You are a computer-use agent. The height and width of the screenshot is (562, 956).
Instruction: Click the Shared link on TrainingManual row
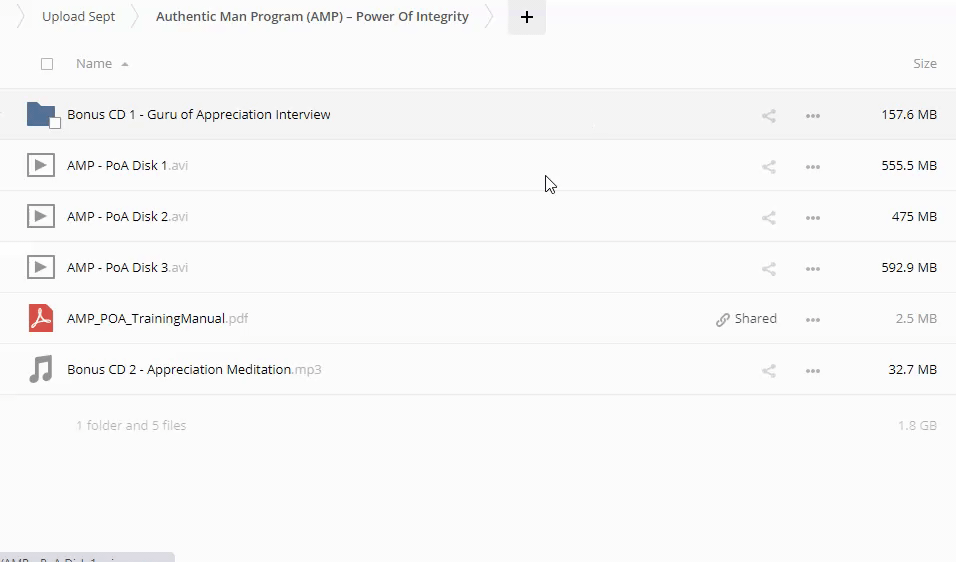[746, 319]
